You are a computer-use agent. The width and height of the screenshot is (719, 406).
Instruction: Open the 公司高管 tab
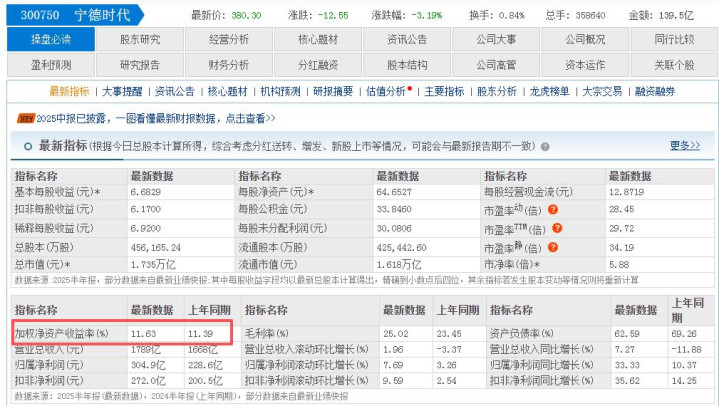(x=496, y=65)
